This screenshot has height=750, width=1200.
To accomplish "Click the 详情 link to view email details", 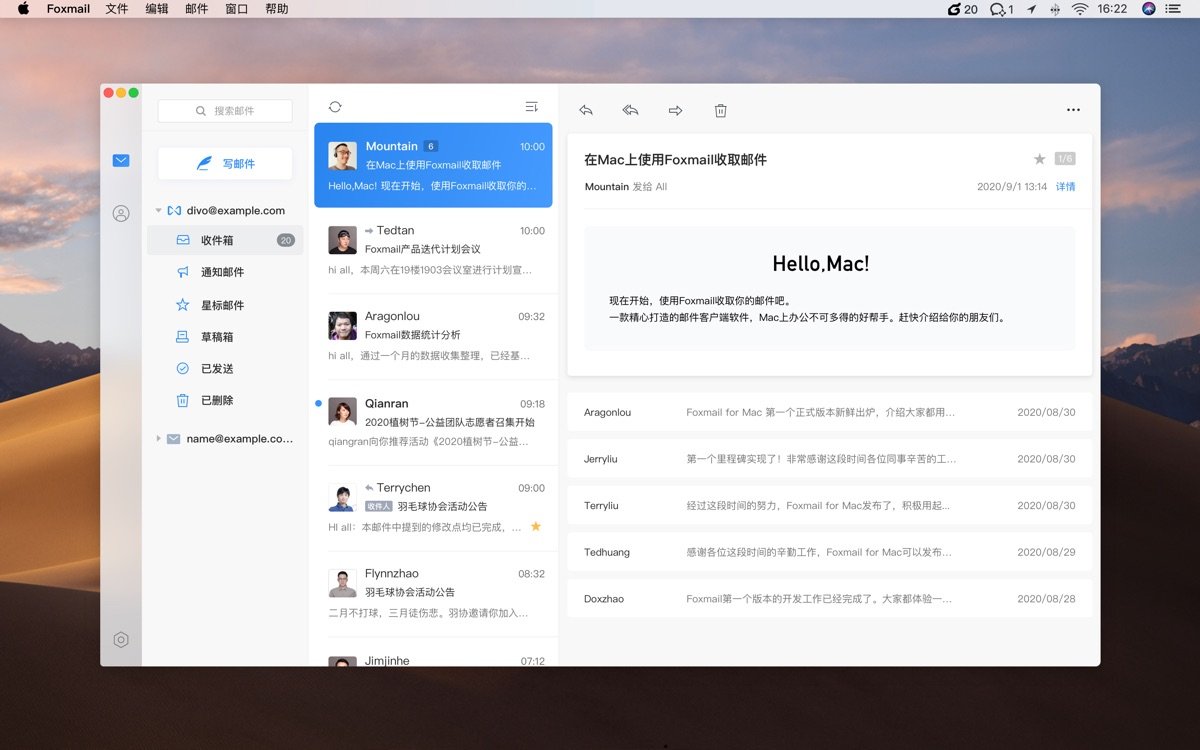I will tap(1066, 186).
